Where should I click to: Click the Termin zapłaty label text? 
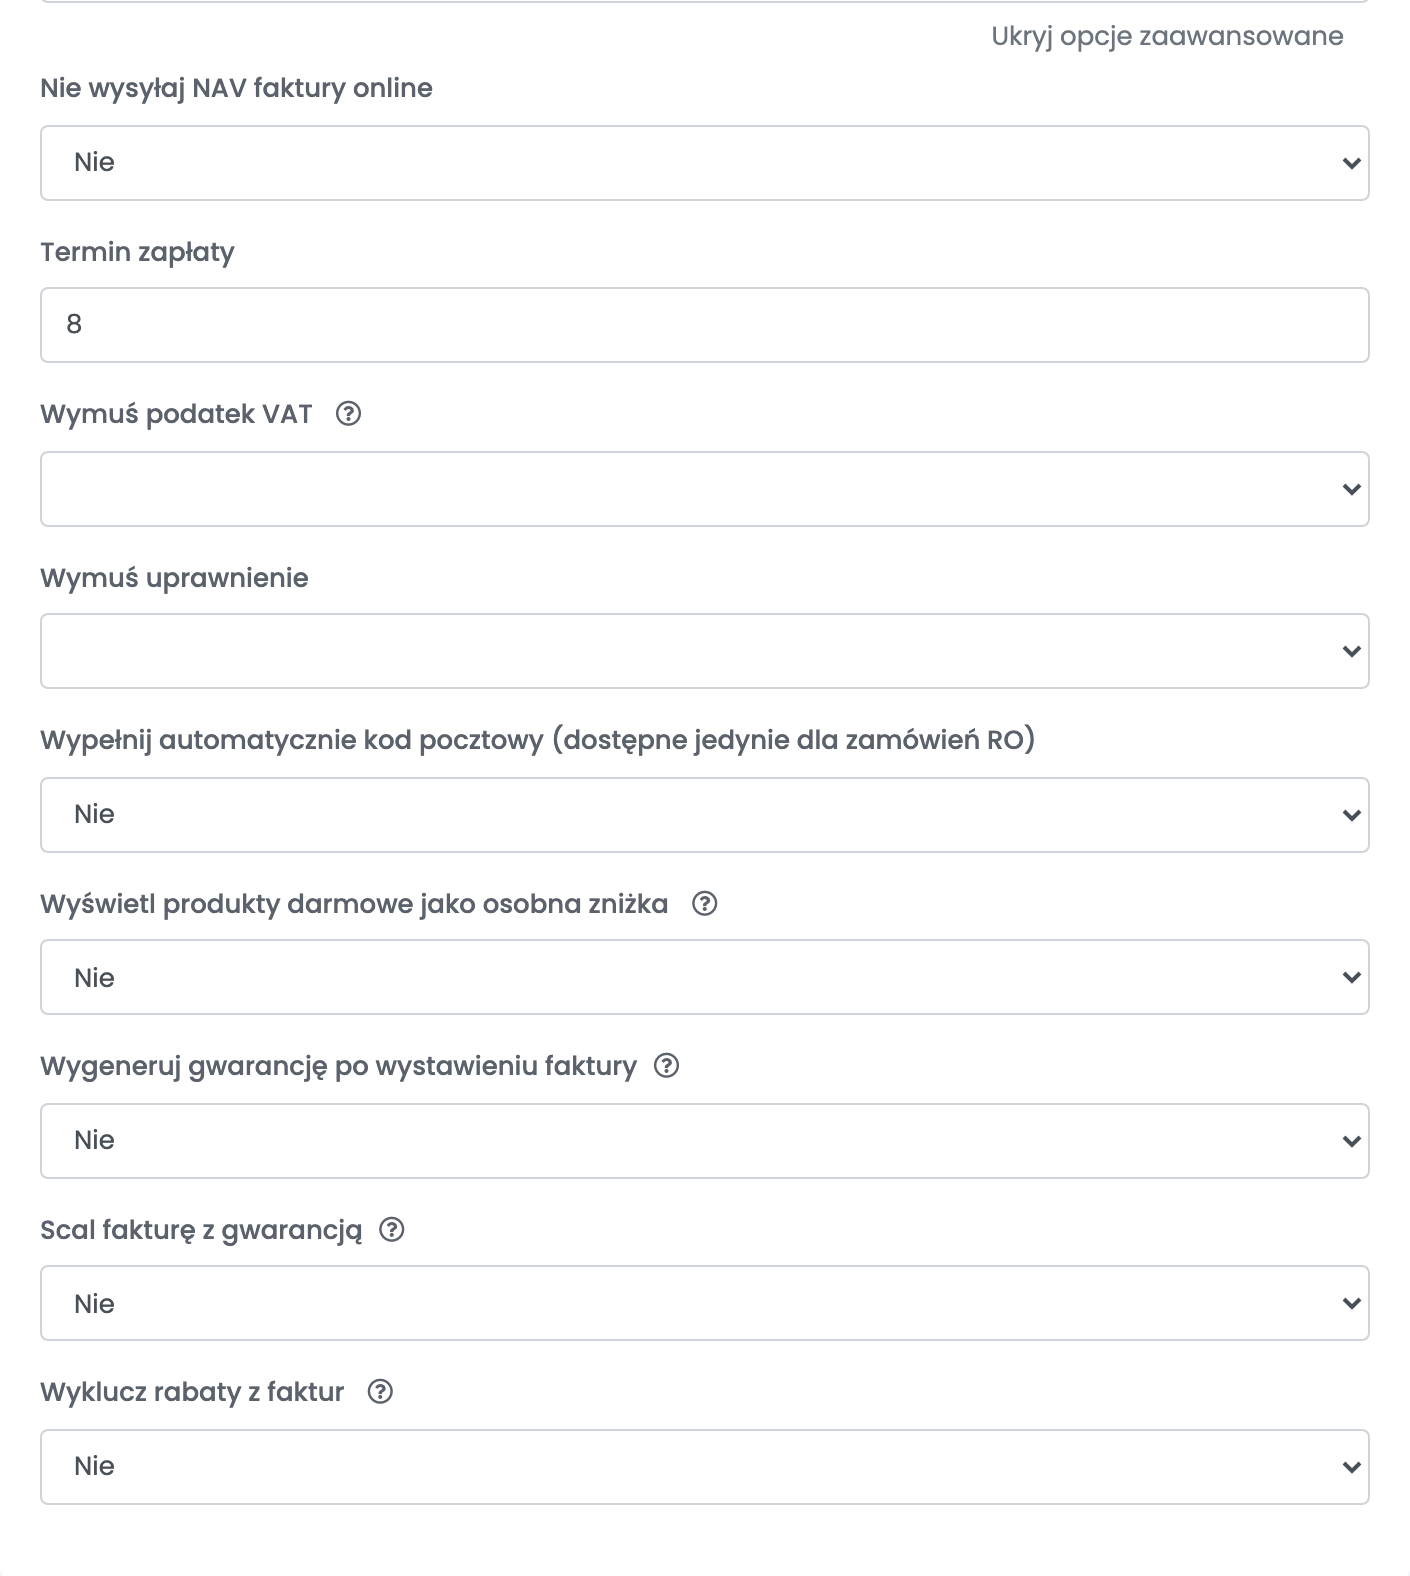(x=137, y=252)
